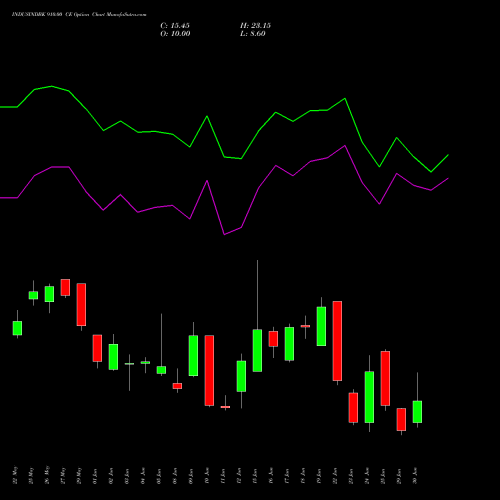Click the 15 Jun date label

pos(255,475)
